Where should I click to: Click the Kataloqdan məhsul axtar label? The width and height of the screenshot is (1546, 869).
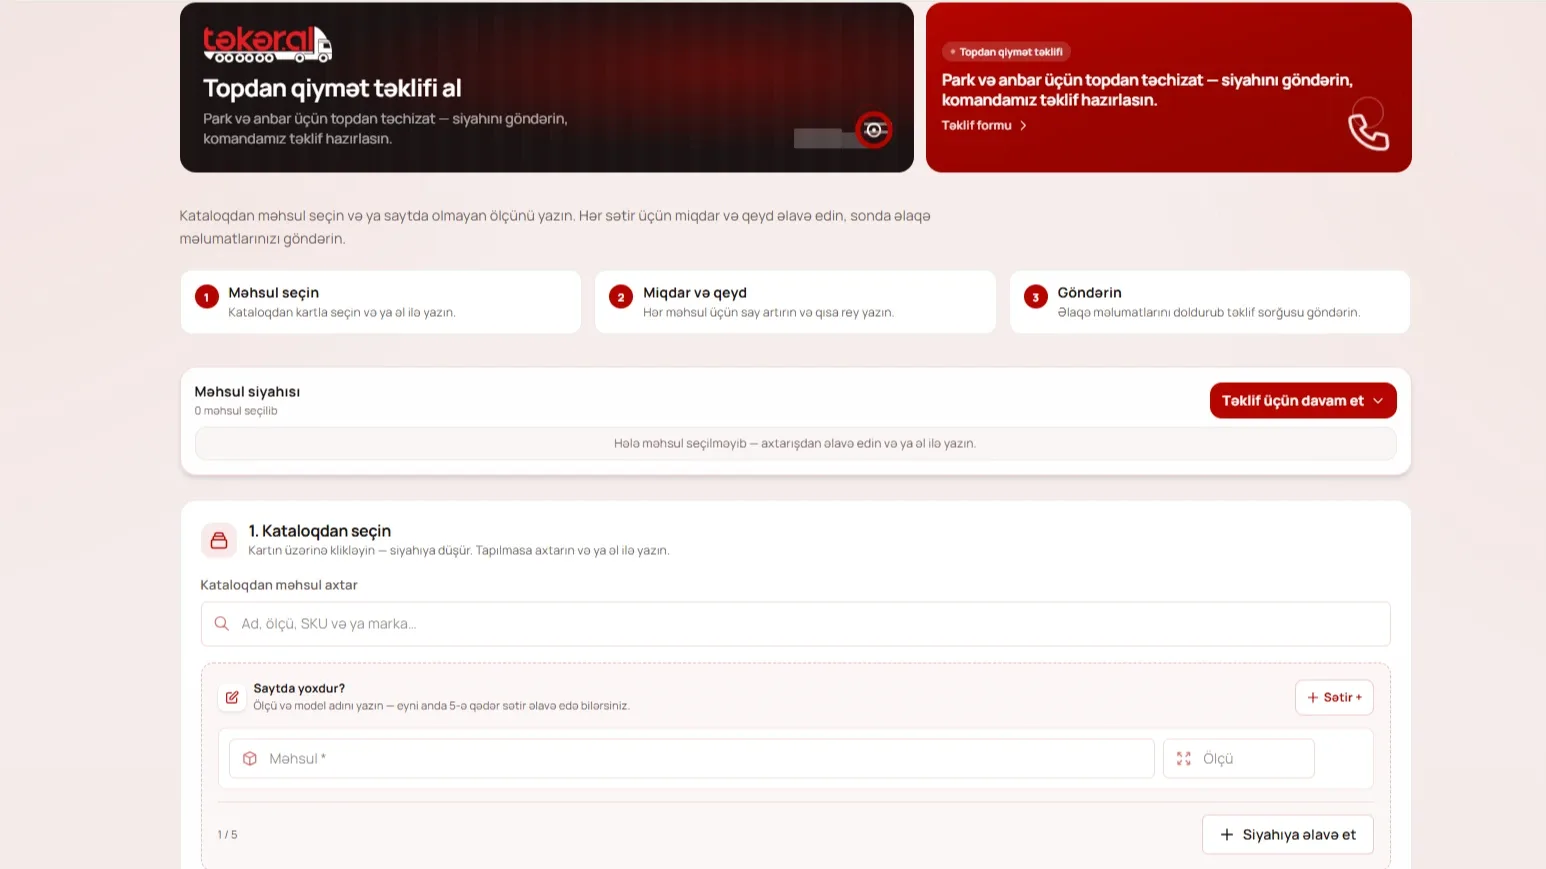coord(279,585)
